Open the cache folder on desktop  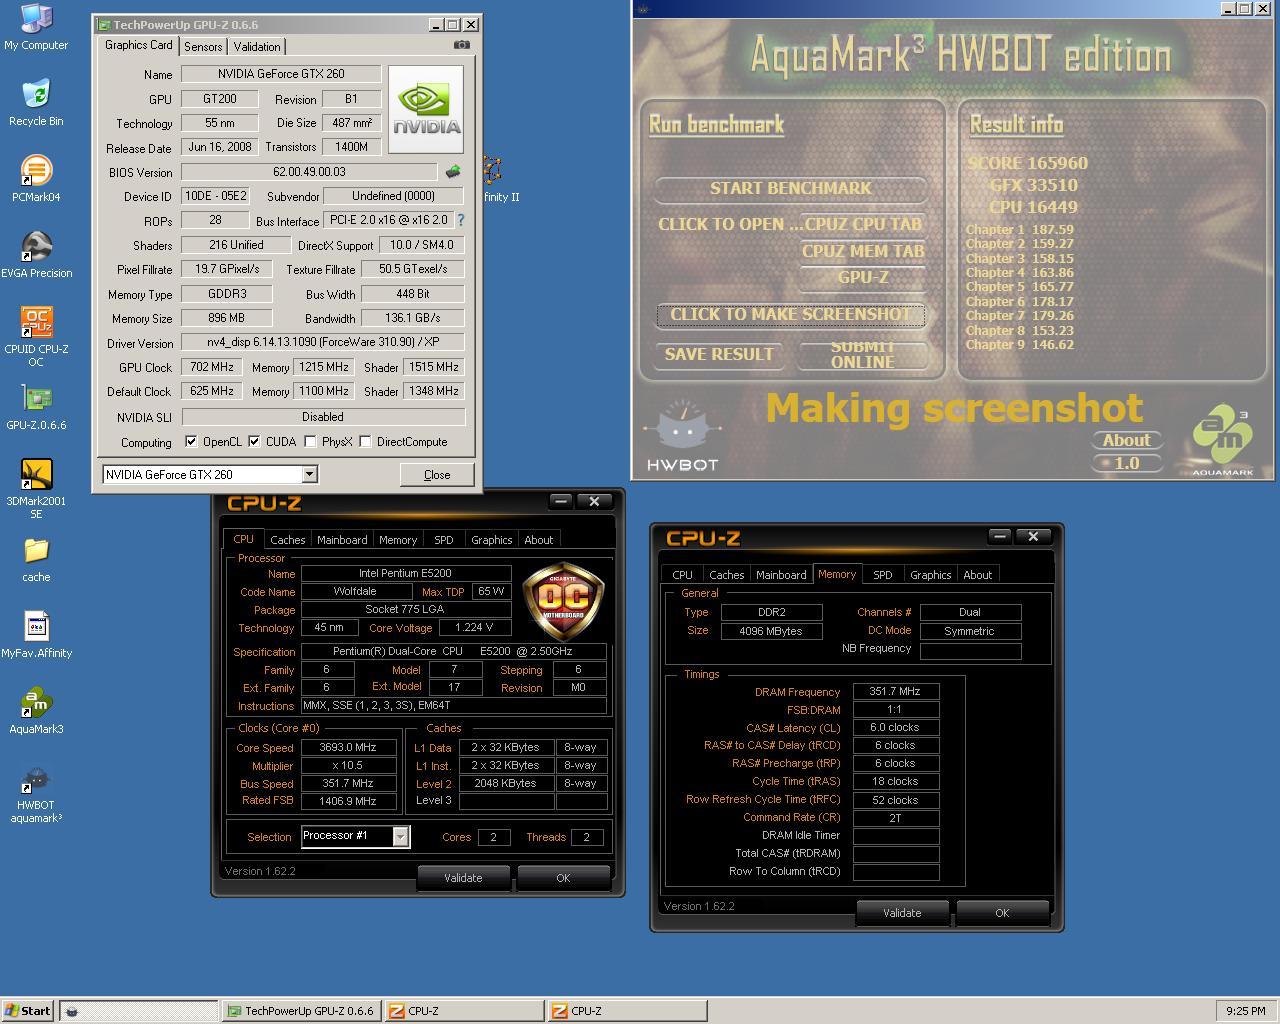36,559
